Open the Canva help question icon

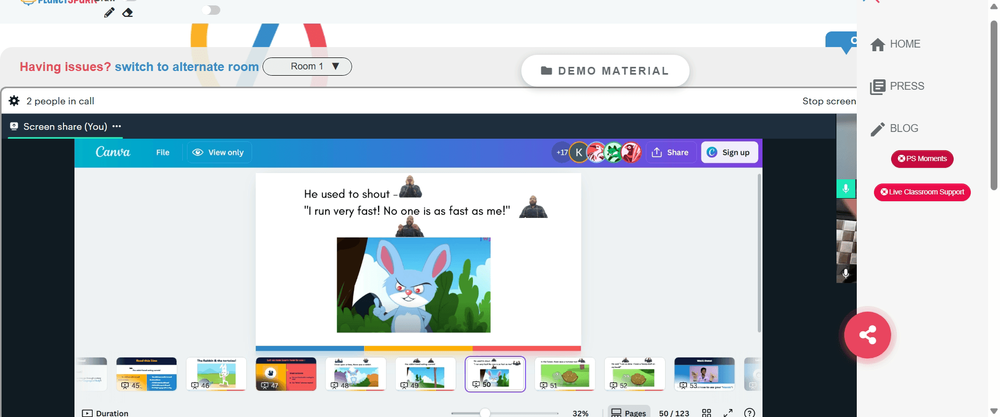[x=749, y=413]
